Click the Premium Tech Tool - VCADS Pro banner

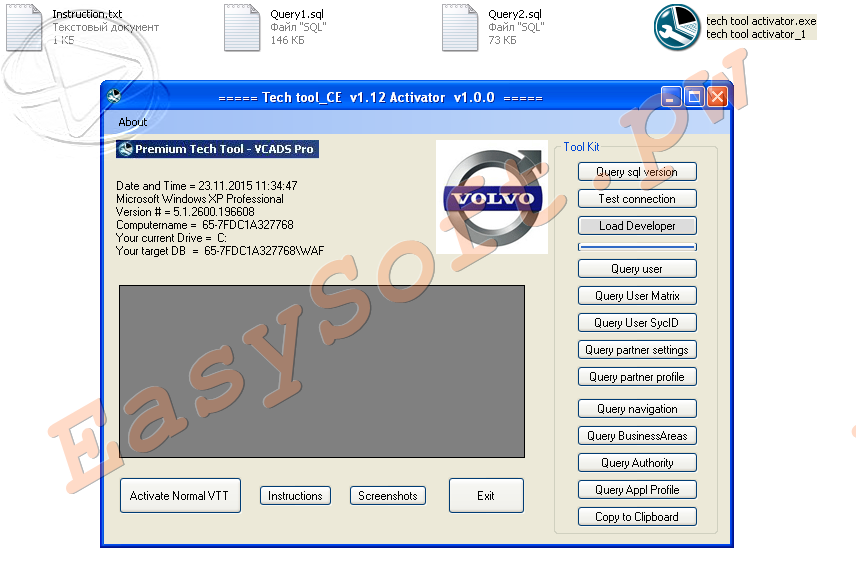click(x=217, y=149)
